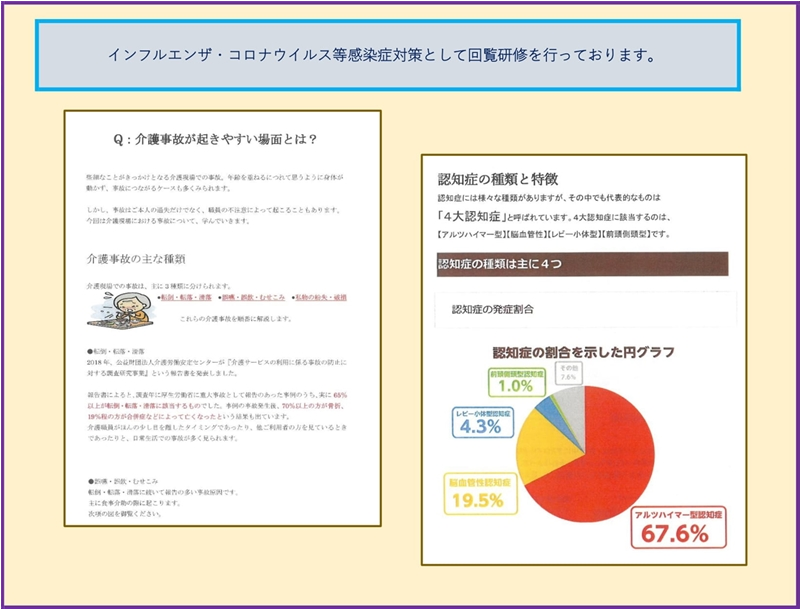Viewport: 800px width, 609px height.
Task: Click the 脳血管性認知症 19.5% label
Action: [480, 494]
